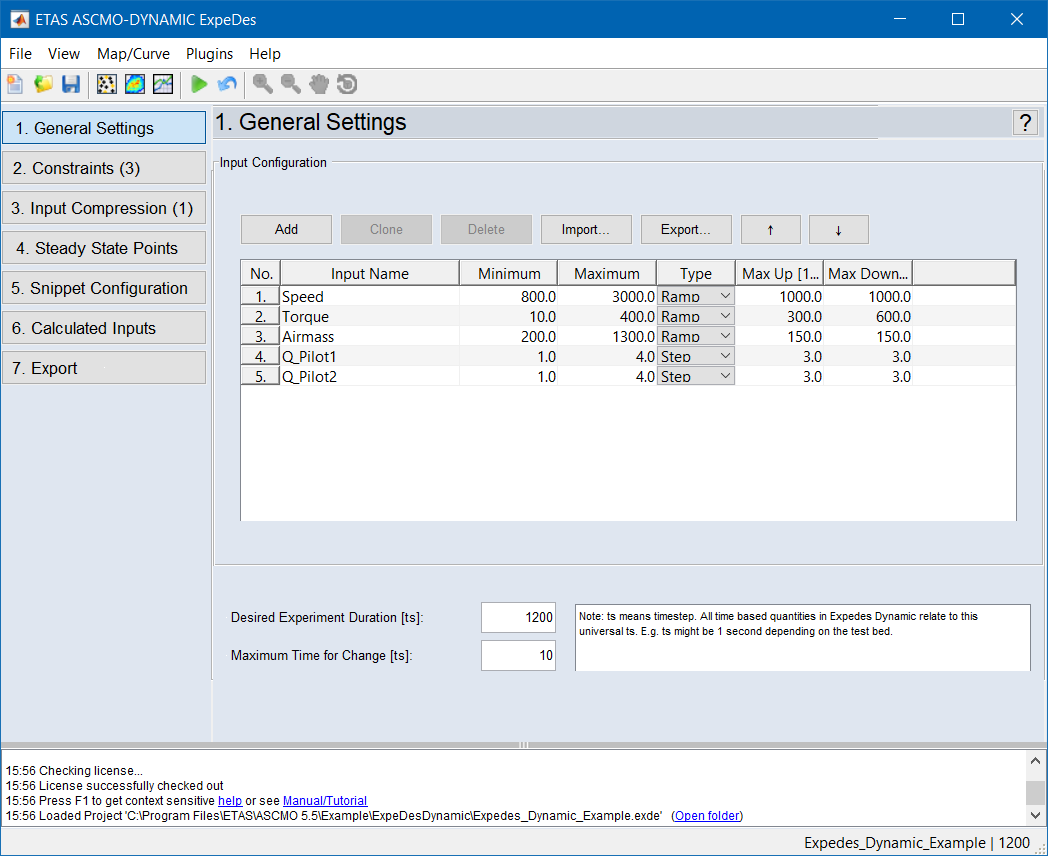The image size is (1048, 856).
Task: Open the Map/Curve menu
Action: click(133, 54)
